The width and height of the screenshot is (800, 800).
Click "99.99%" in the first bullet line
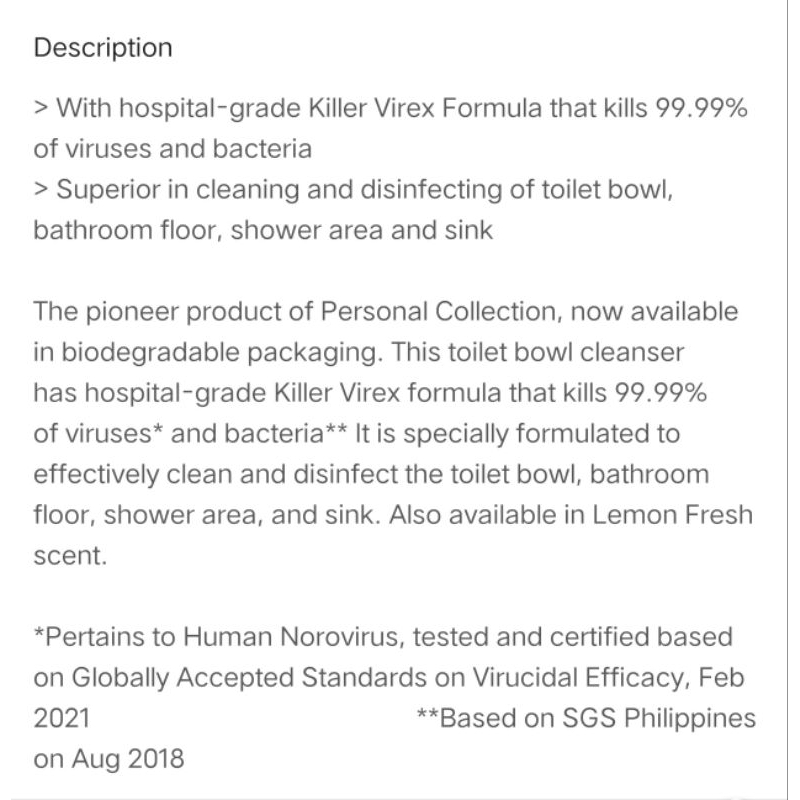click(x=700, y=108)
